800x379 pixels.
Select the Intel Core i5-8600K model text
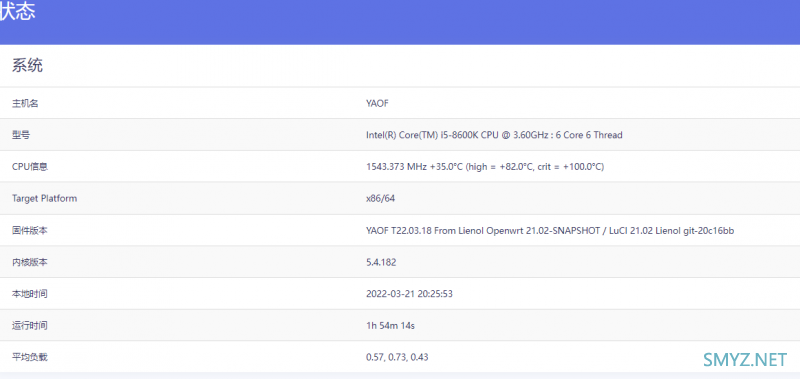pyautogui.click(x=494, y=135)
